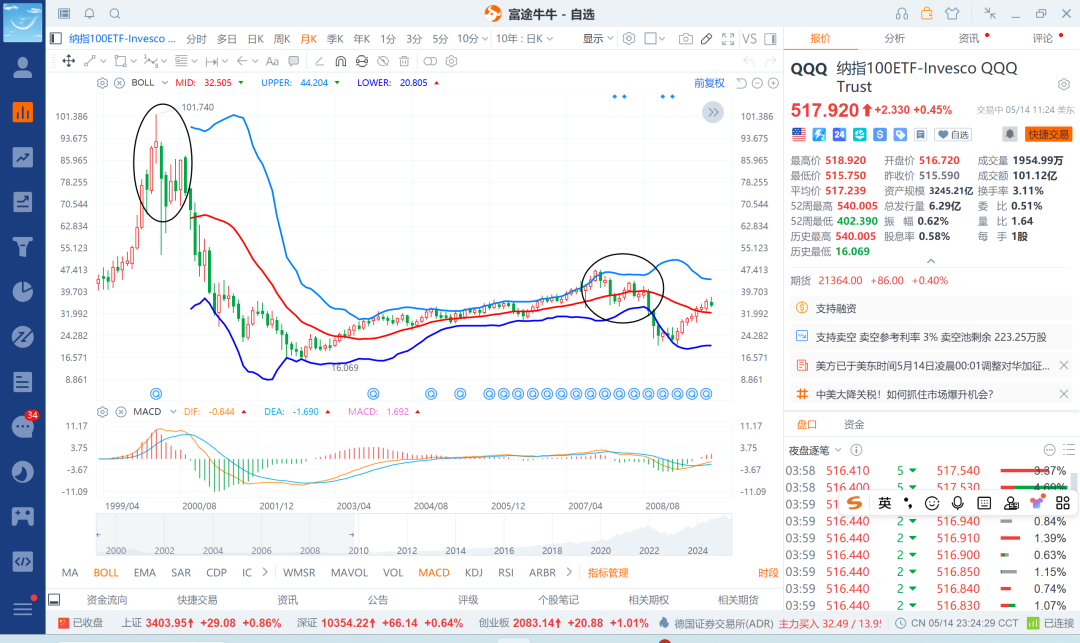Image resolution: width=1080 pixels, height=643 pixels.
Task: Select the magnet snap drawing tool
Action: point(340,61)
